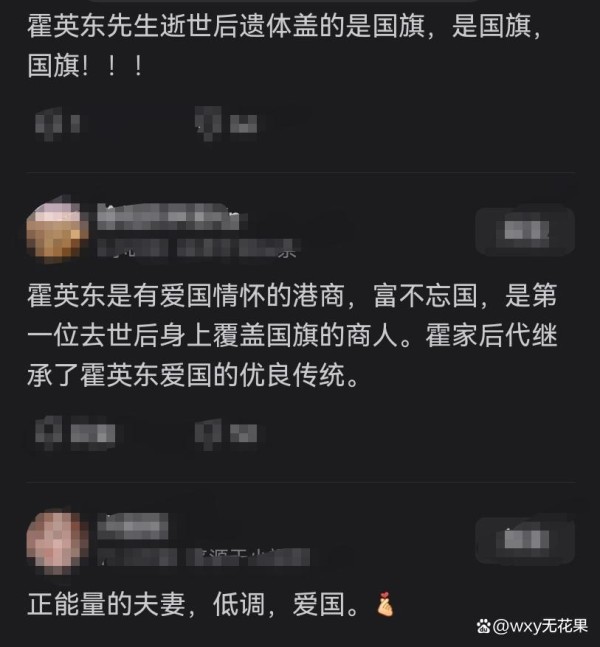Click the @wxy无花果 watermark text

[540, 626]
